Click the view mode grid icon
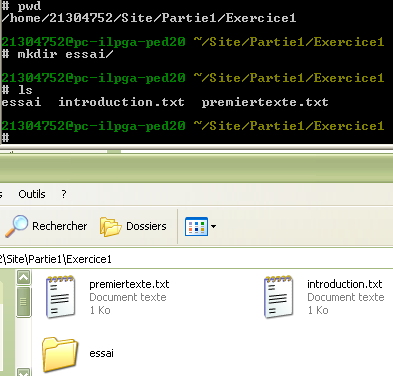Viewport: 393px width, 376px height. [196, 226]
